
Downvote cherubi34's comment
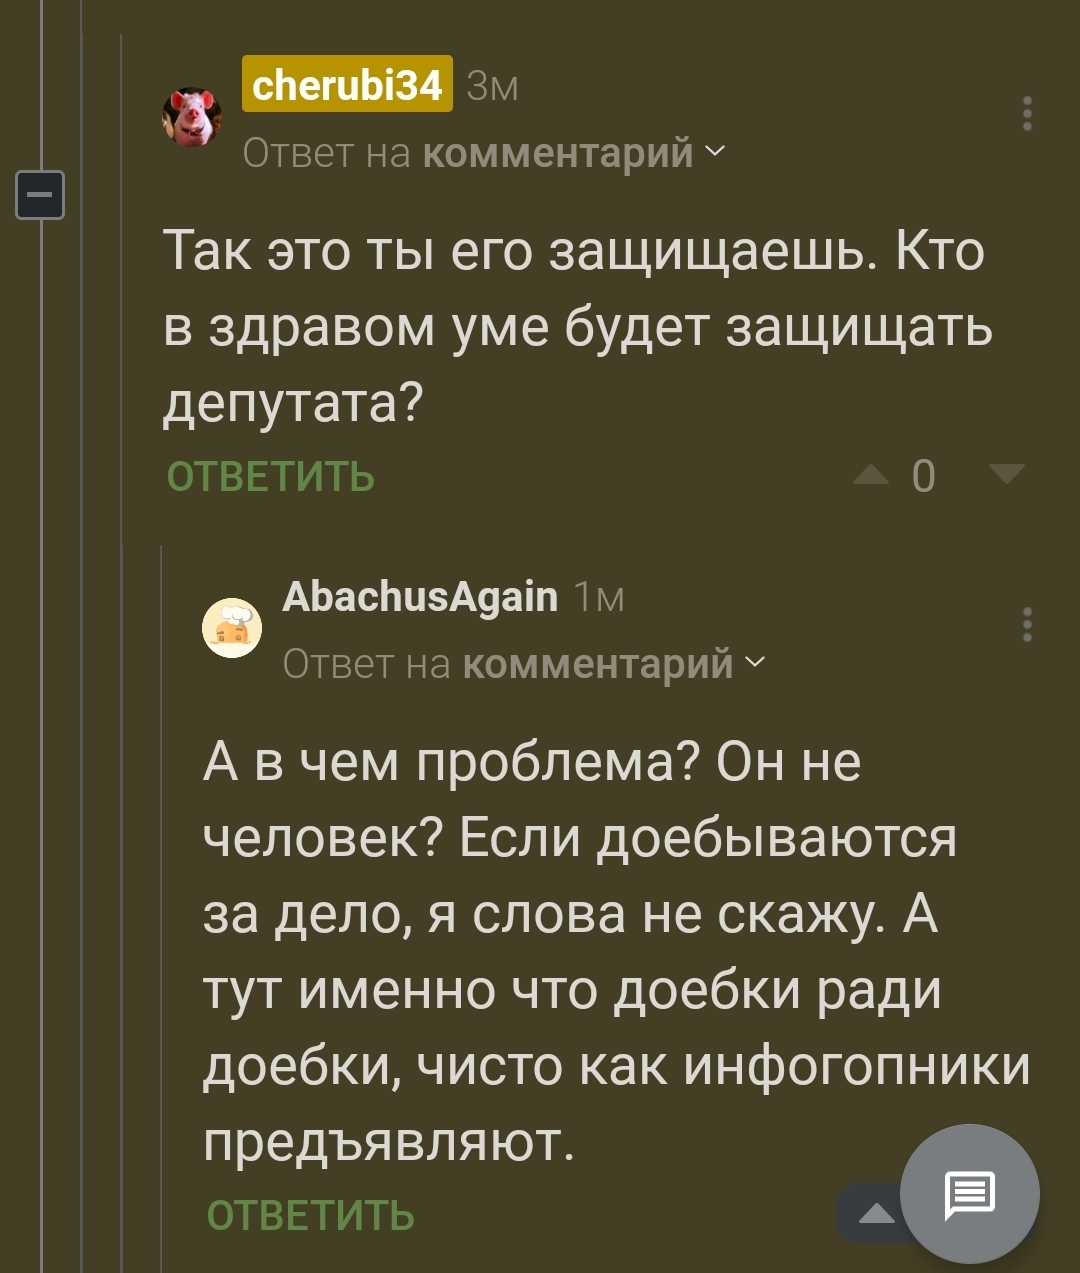coord(1005,475)
